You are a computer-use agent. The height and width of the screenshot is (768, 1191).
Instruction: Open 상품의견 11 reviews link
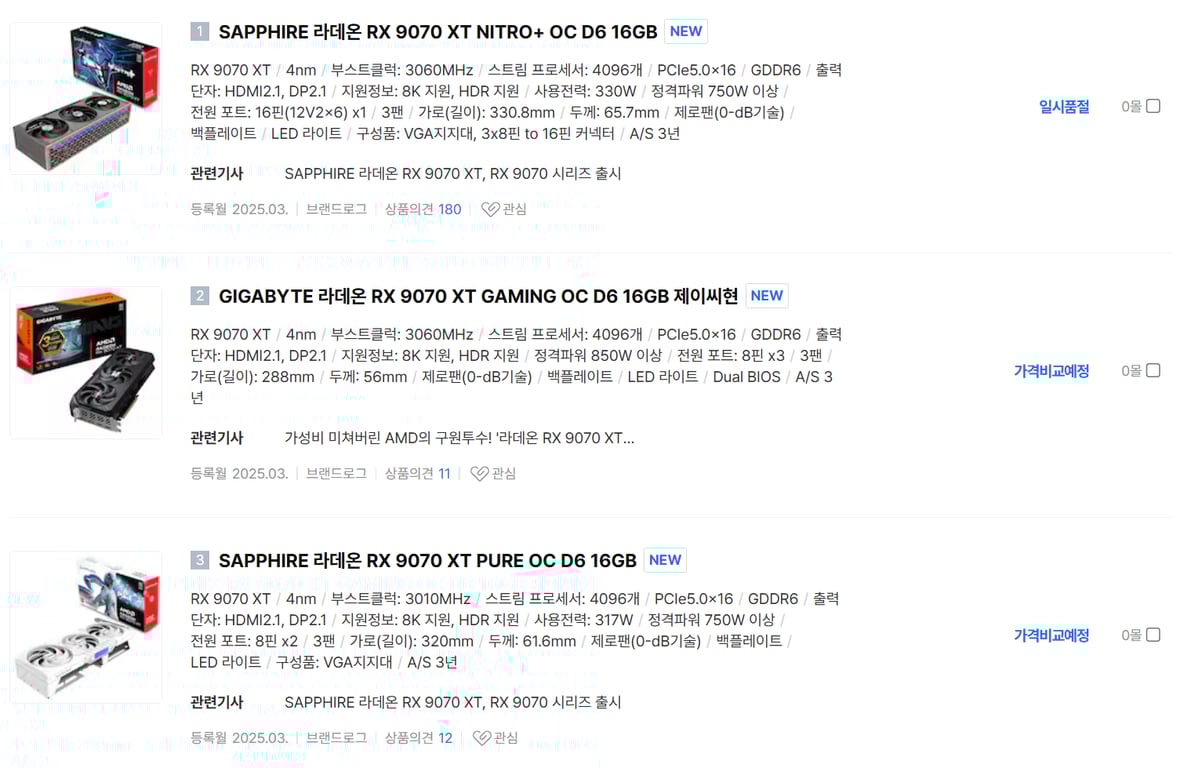pos(418,473)
